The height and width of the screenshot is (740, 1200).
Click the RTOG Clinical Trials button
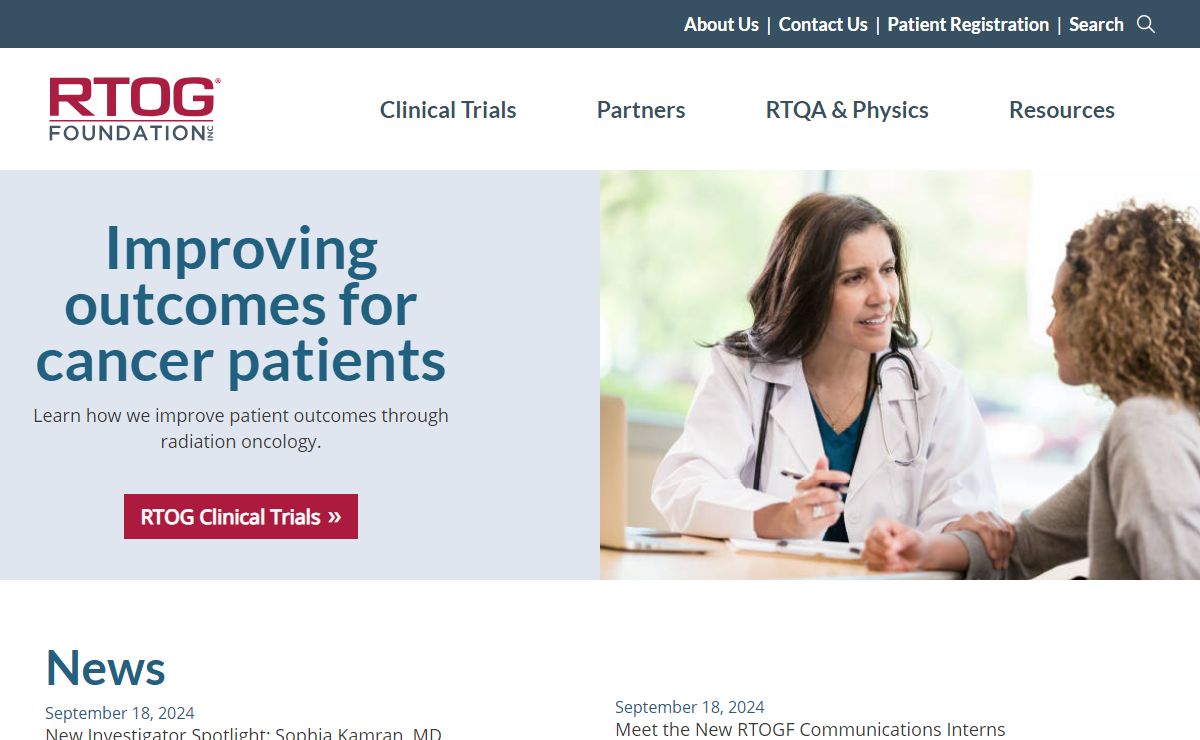tap(241, 516)
